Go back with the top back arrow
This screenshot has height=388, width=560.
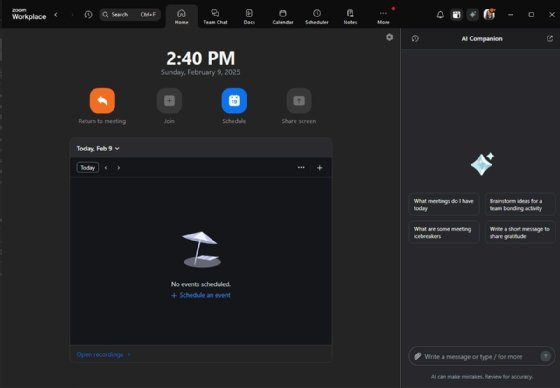point(56,15)
